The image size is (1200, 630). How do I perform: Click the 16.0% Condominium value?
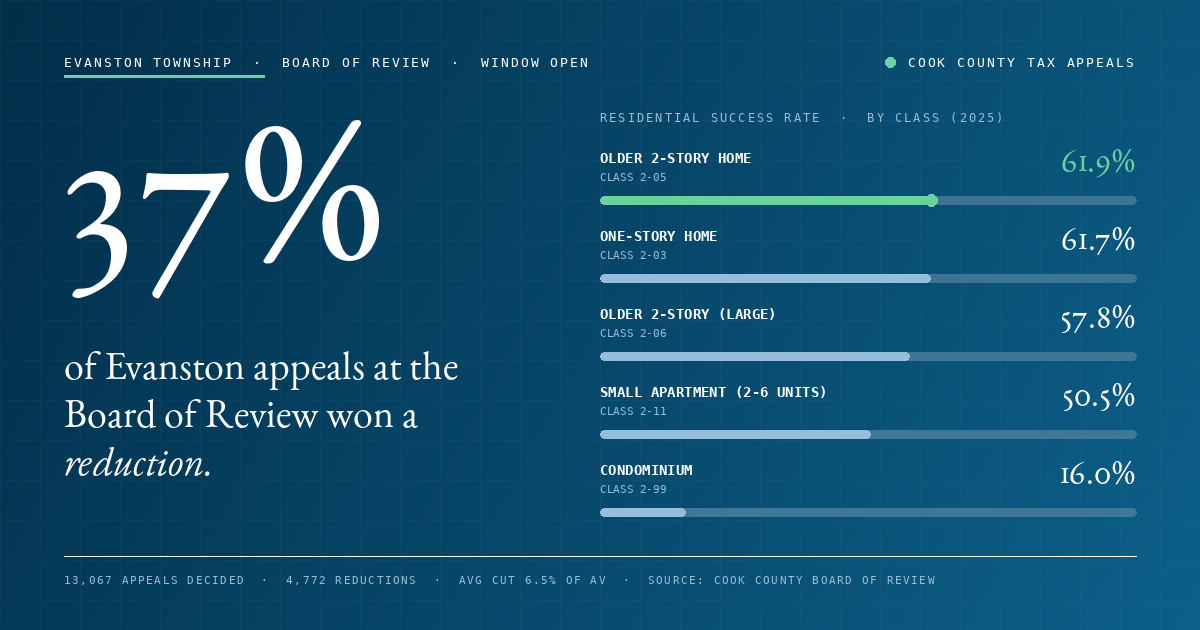(1098, 474)
